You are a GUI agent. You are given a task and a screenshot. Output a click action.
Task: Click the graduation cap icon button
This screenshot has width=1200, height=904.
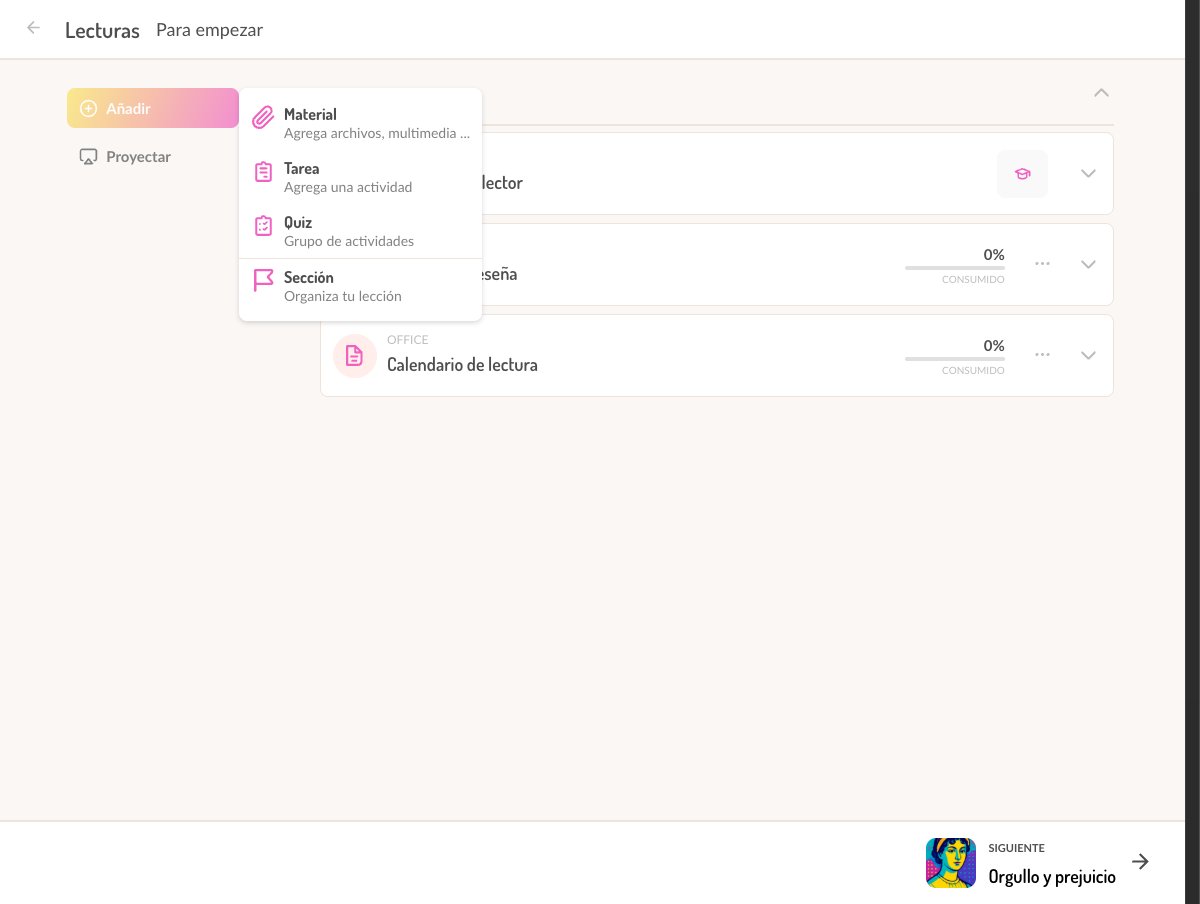point(1022,174)
